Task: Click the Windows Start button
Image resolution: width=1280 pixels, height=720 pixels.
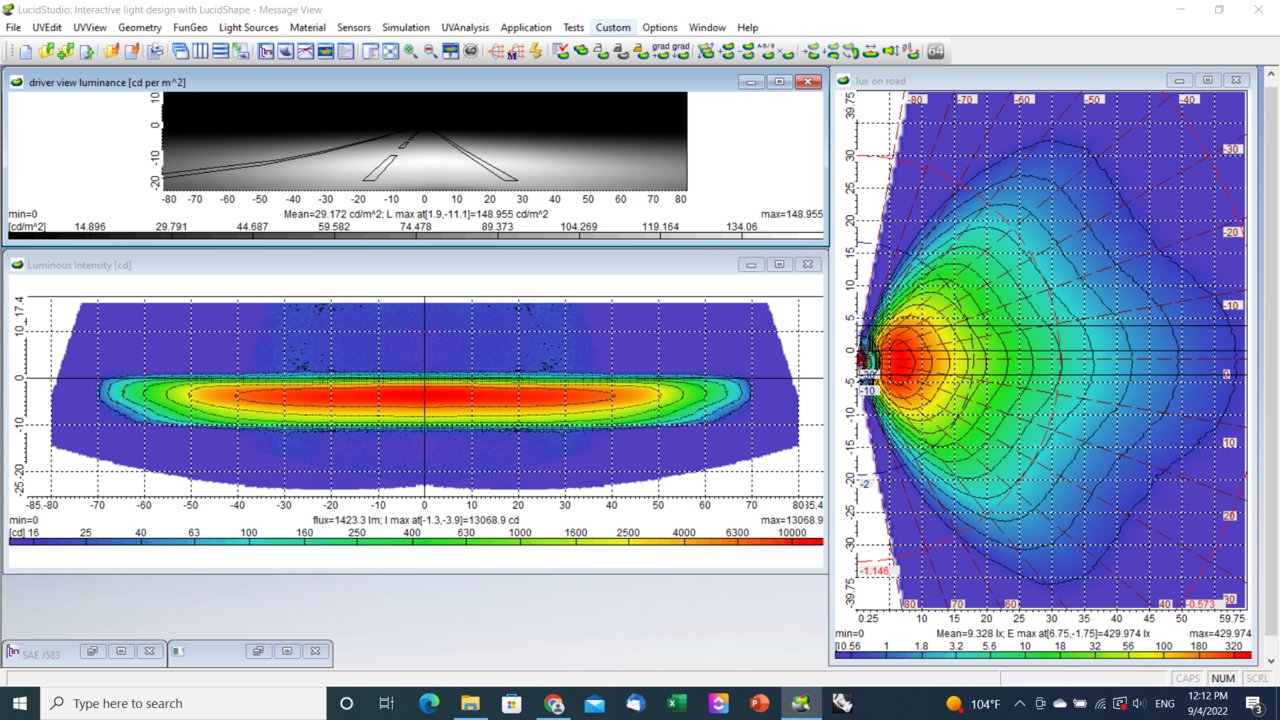Action: 20,703
